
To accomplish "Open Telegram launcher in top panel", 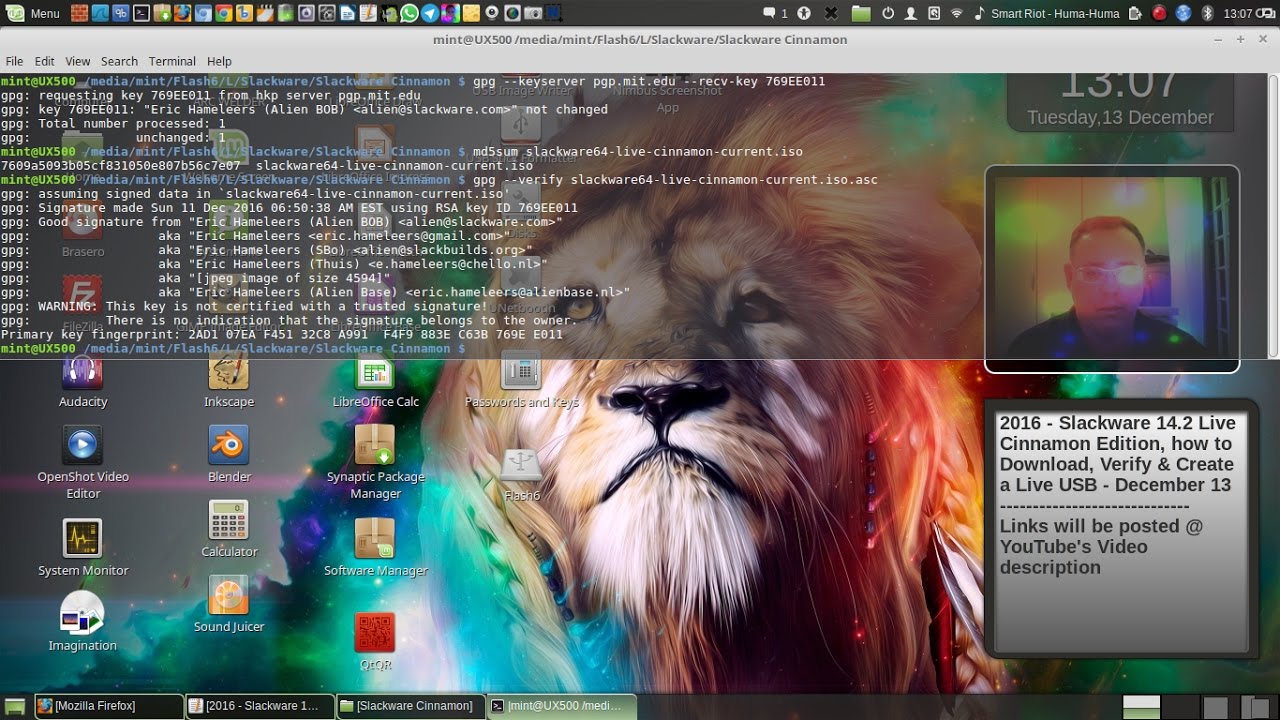I will point(430,13).
